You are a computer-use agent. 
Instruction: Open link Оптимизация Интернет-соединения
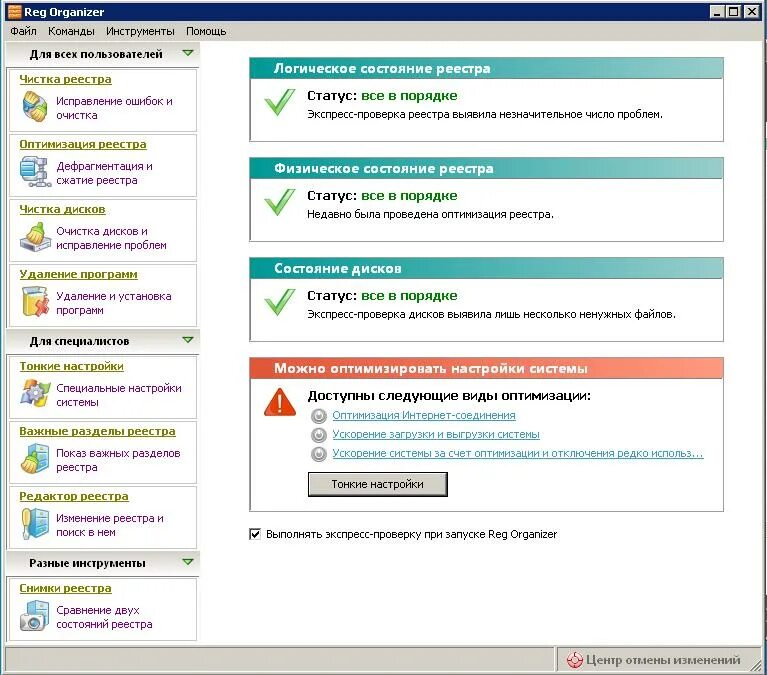pyautogui.click(x=424, y=415)
